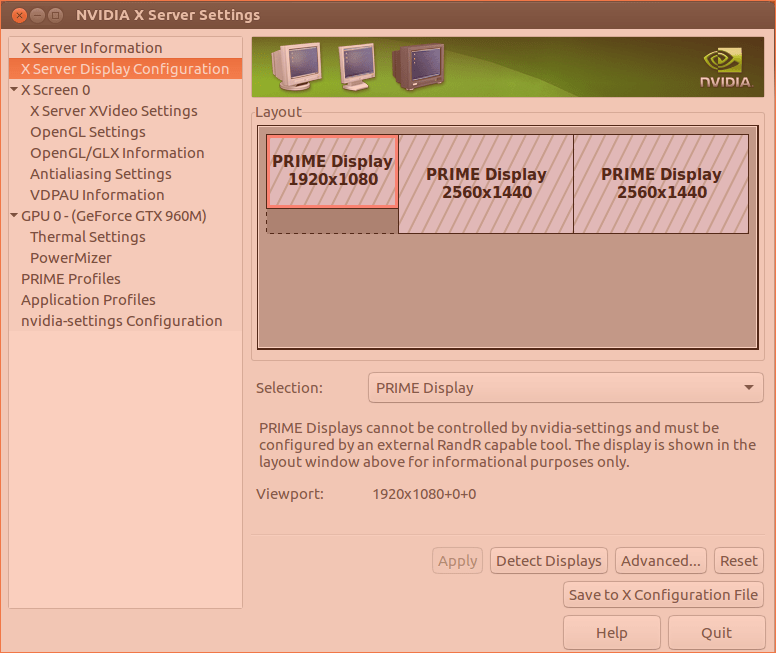Close the window with red button

[x=19, y=15]
